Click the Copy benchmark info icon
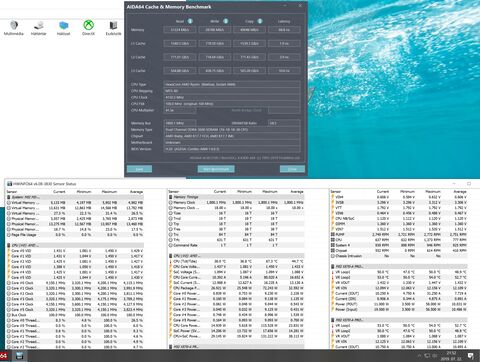The width and height of the screenshot is (480, 362). (260, 21)
